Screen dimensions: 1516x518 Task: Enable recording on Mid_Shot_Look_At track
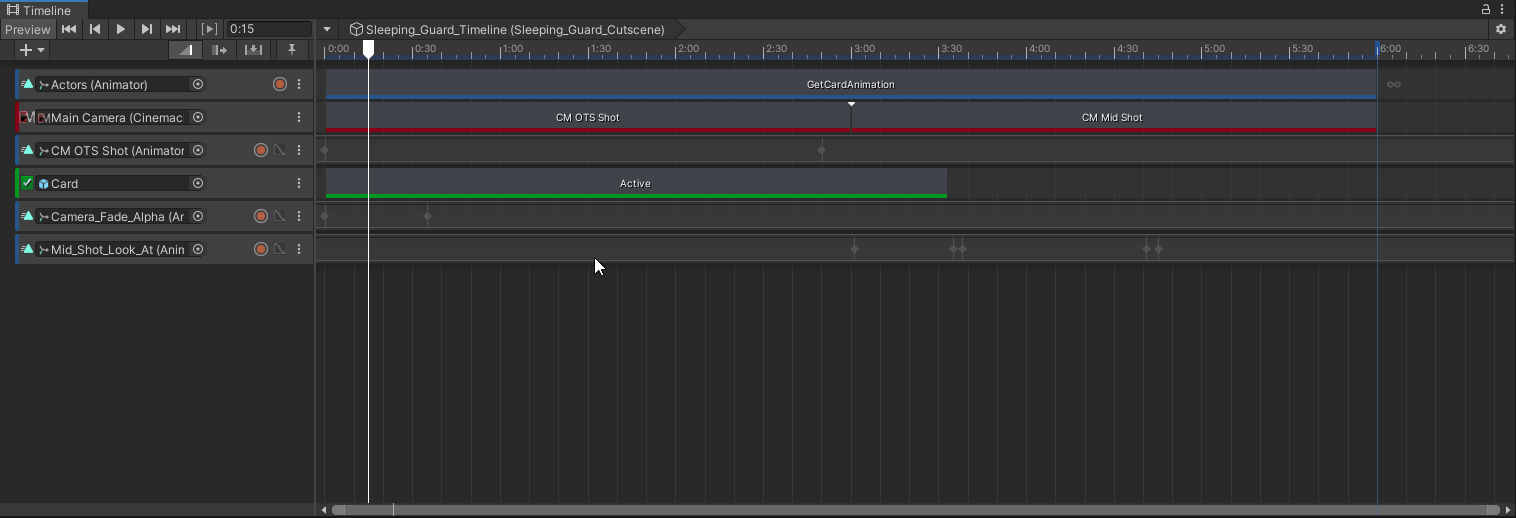[261, 249]
